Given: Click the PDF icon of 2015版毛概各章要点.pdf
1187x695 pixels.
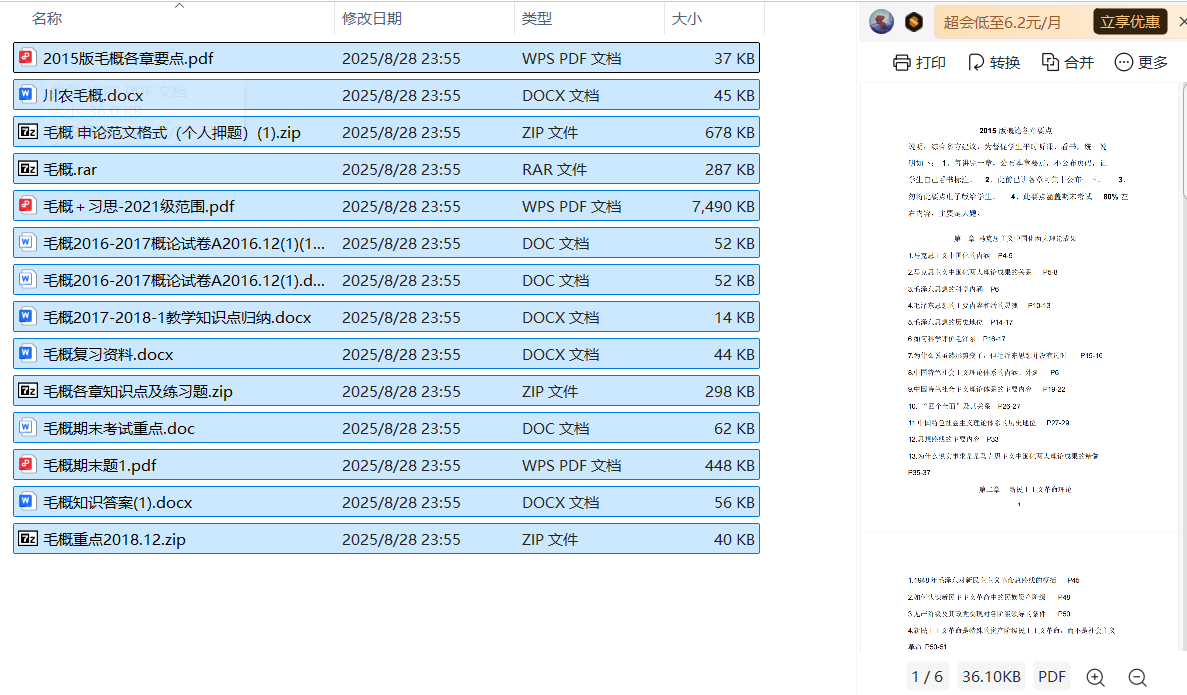Looking at the screenshot, I should pos(28,58).
